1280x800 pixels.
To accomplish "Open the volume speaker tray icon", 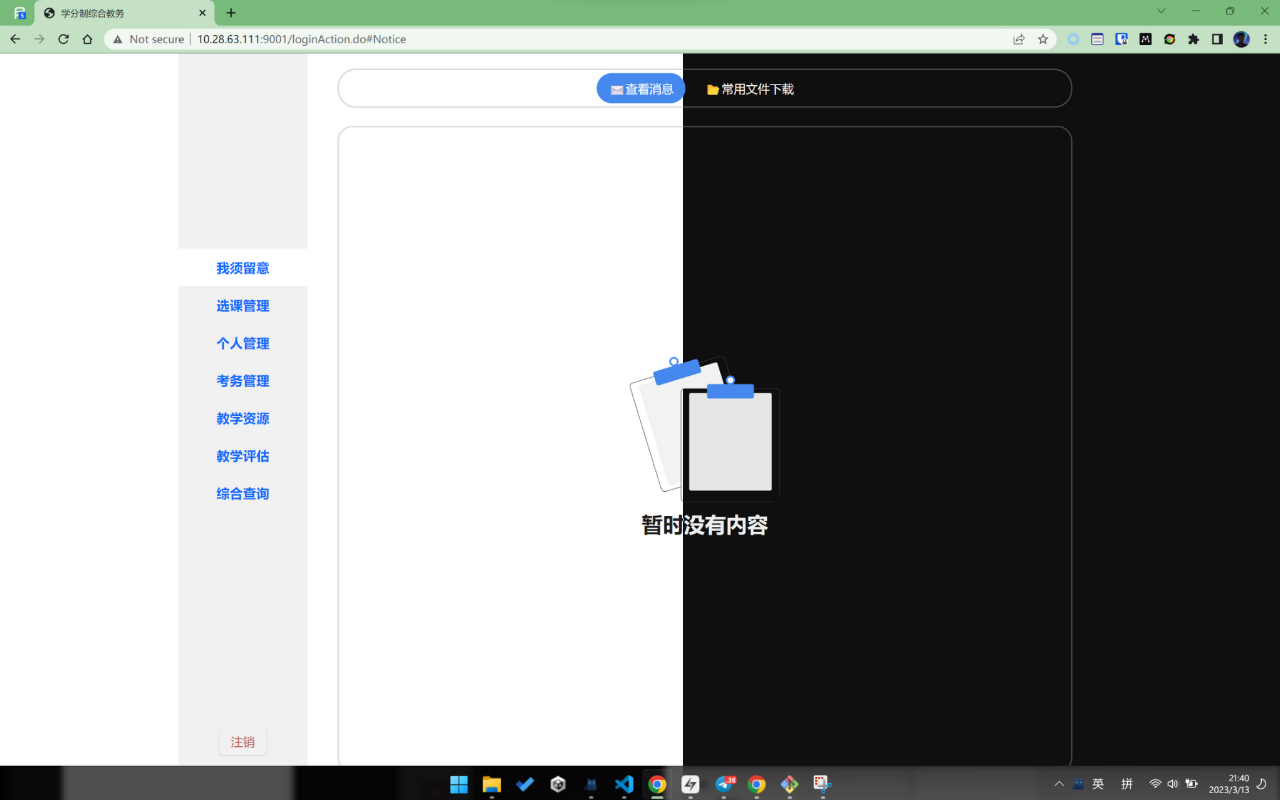I will 1172,784.
